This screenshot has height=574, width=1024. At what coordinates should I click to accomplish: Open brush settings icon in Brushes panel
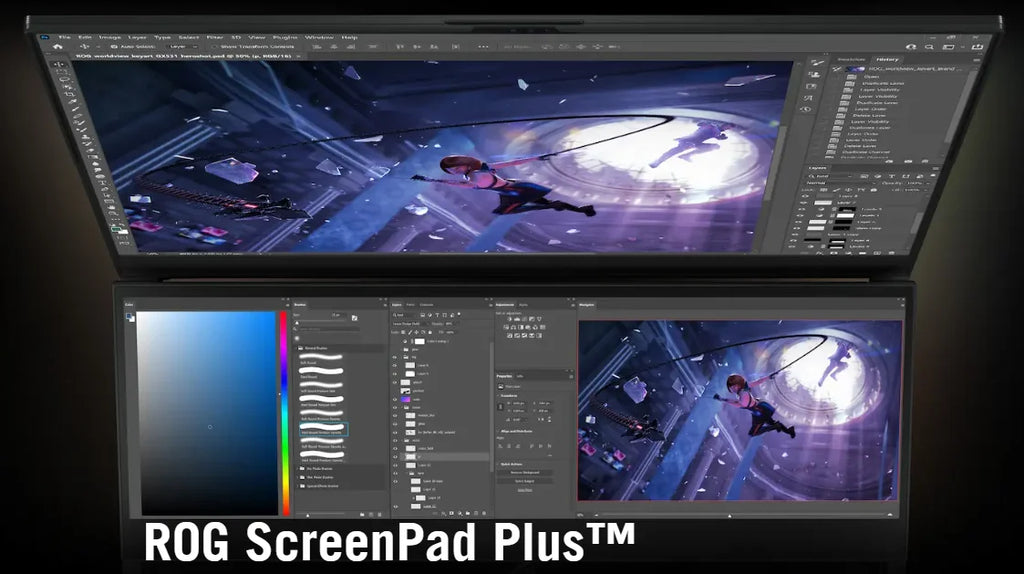point(355,318)
